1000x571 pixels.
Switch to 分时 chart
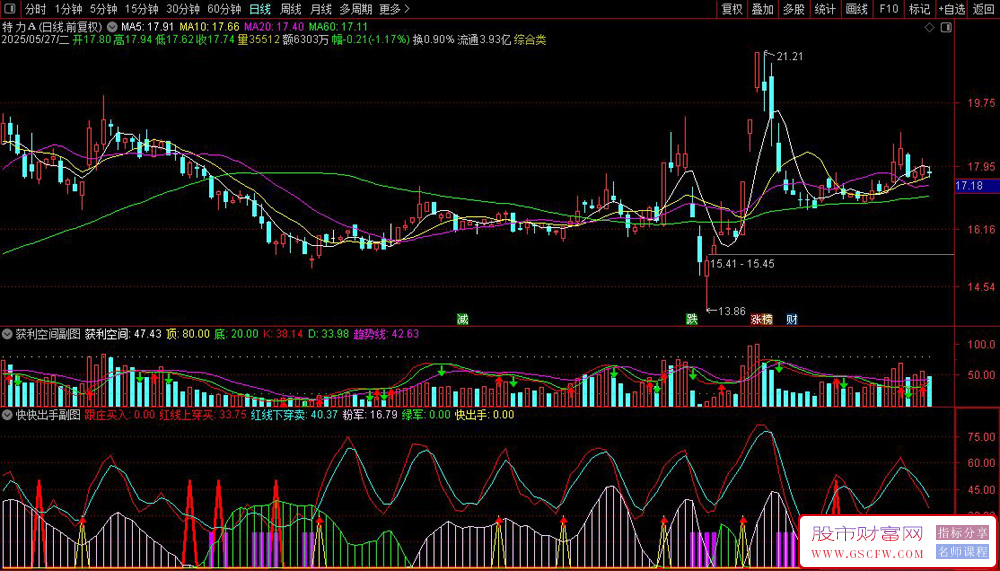36,10
